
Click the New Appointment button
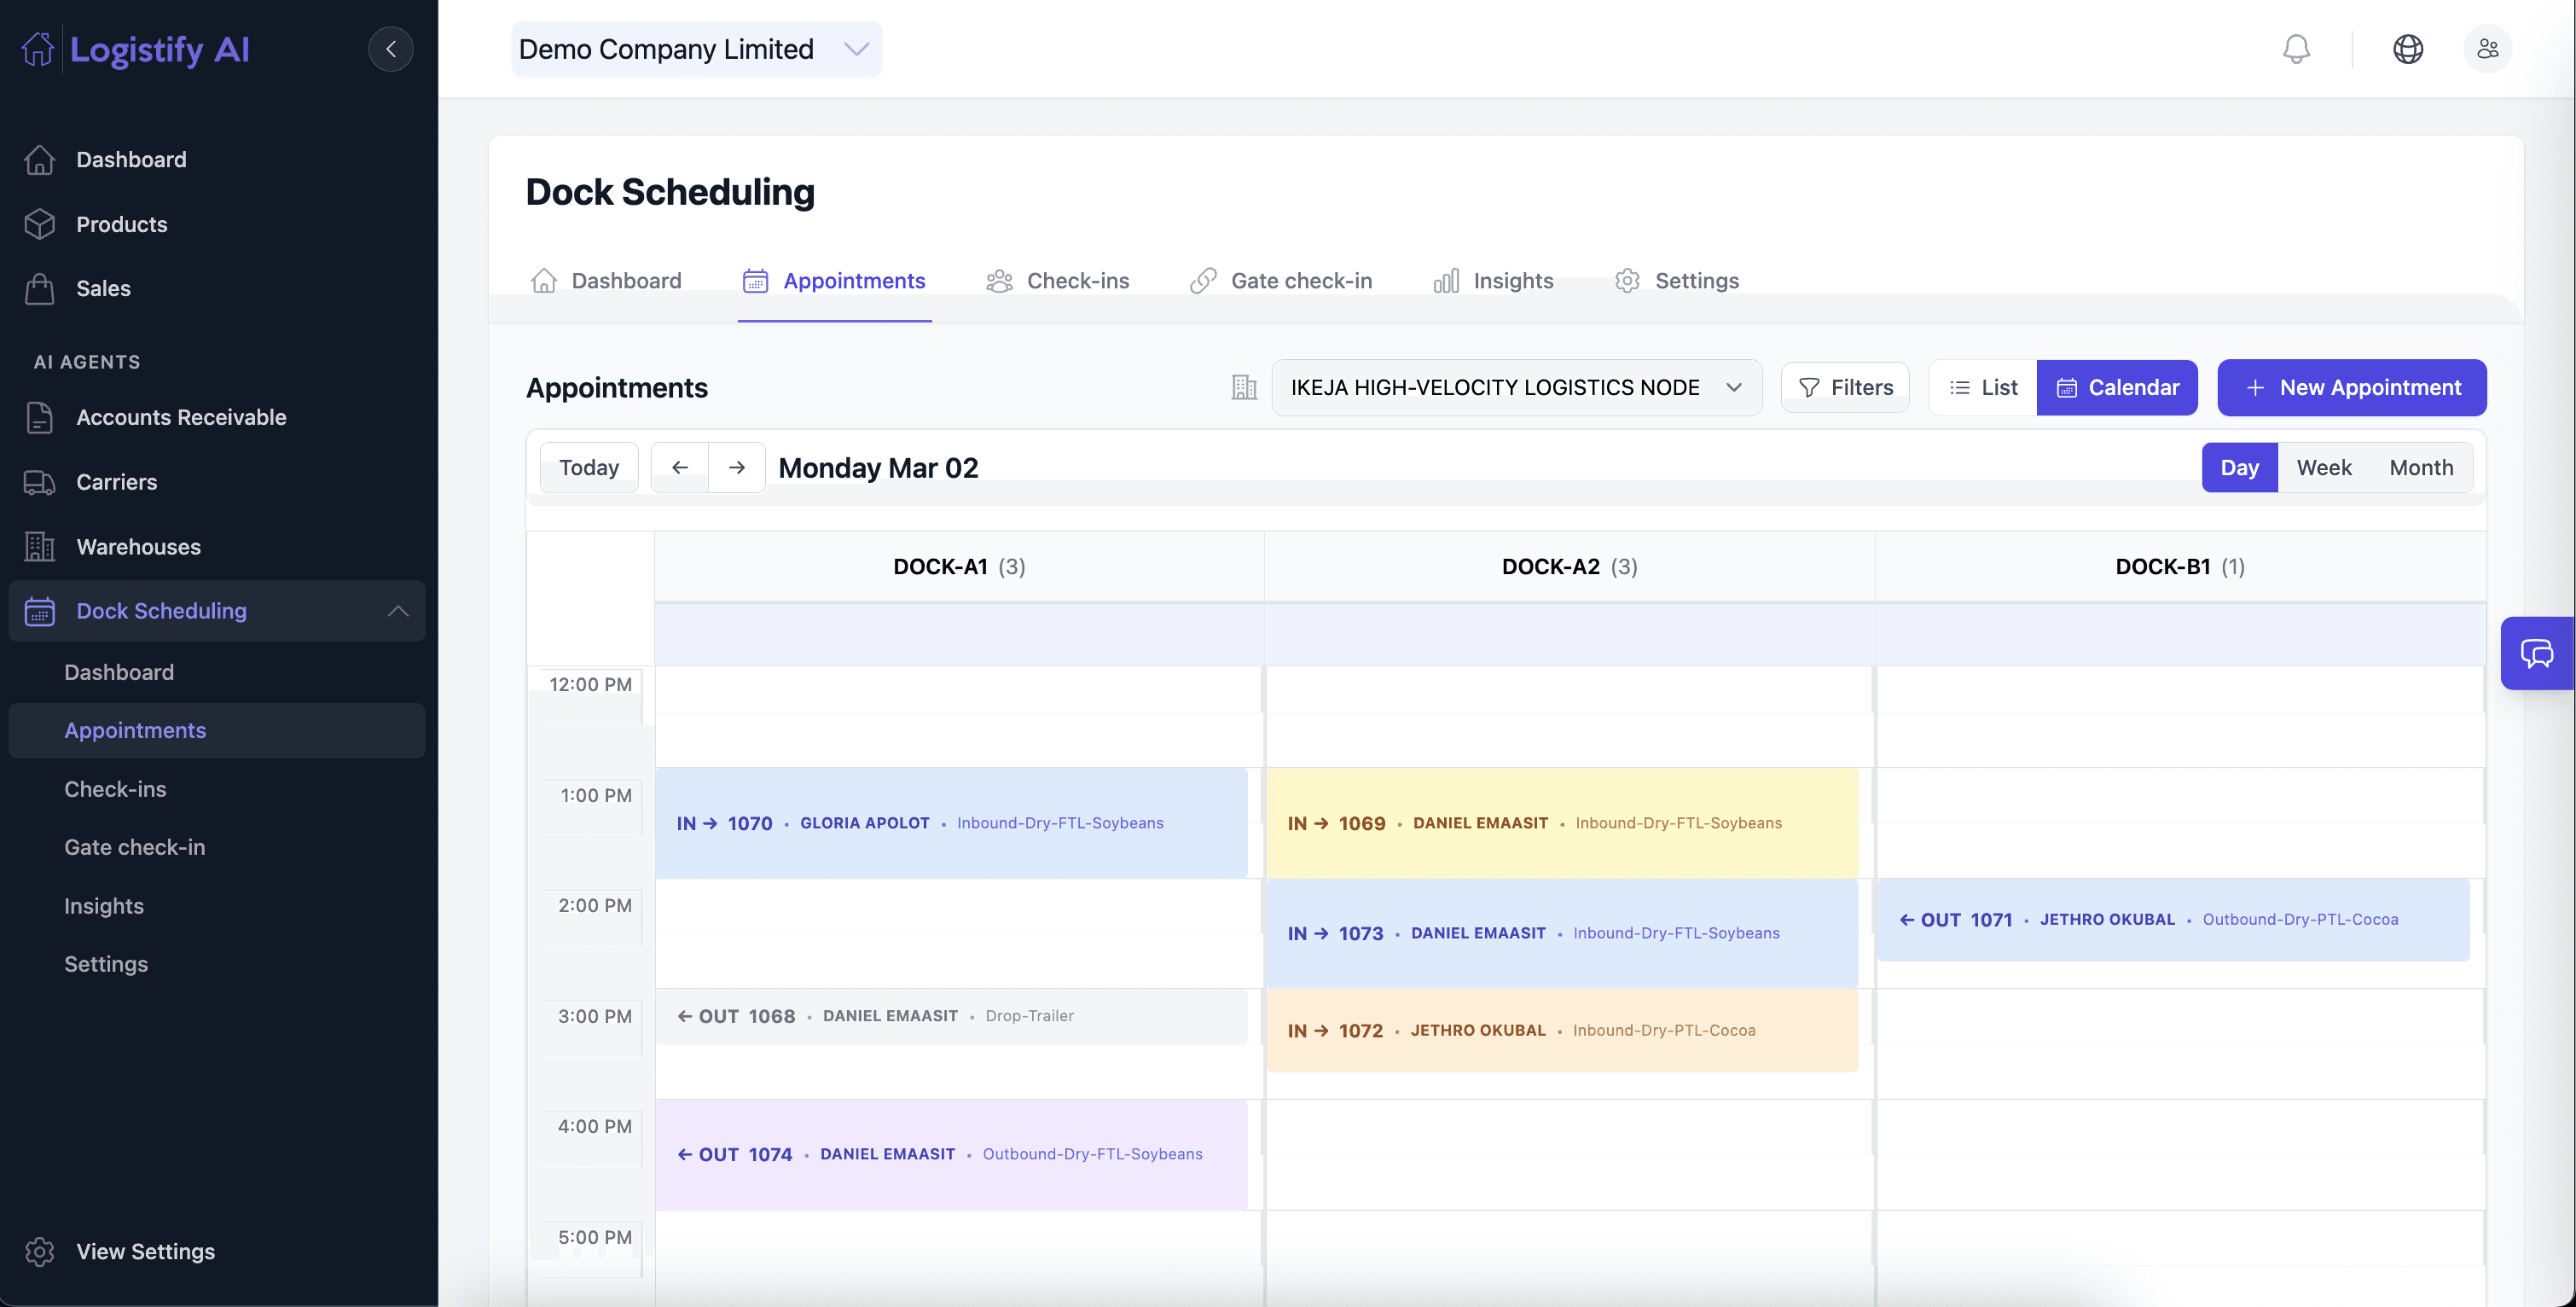2351,387
